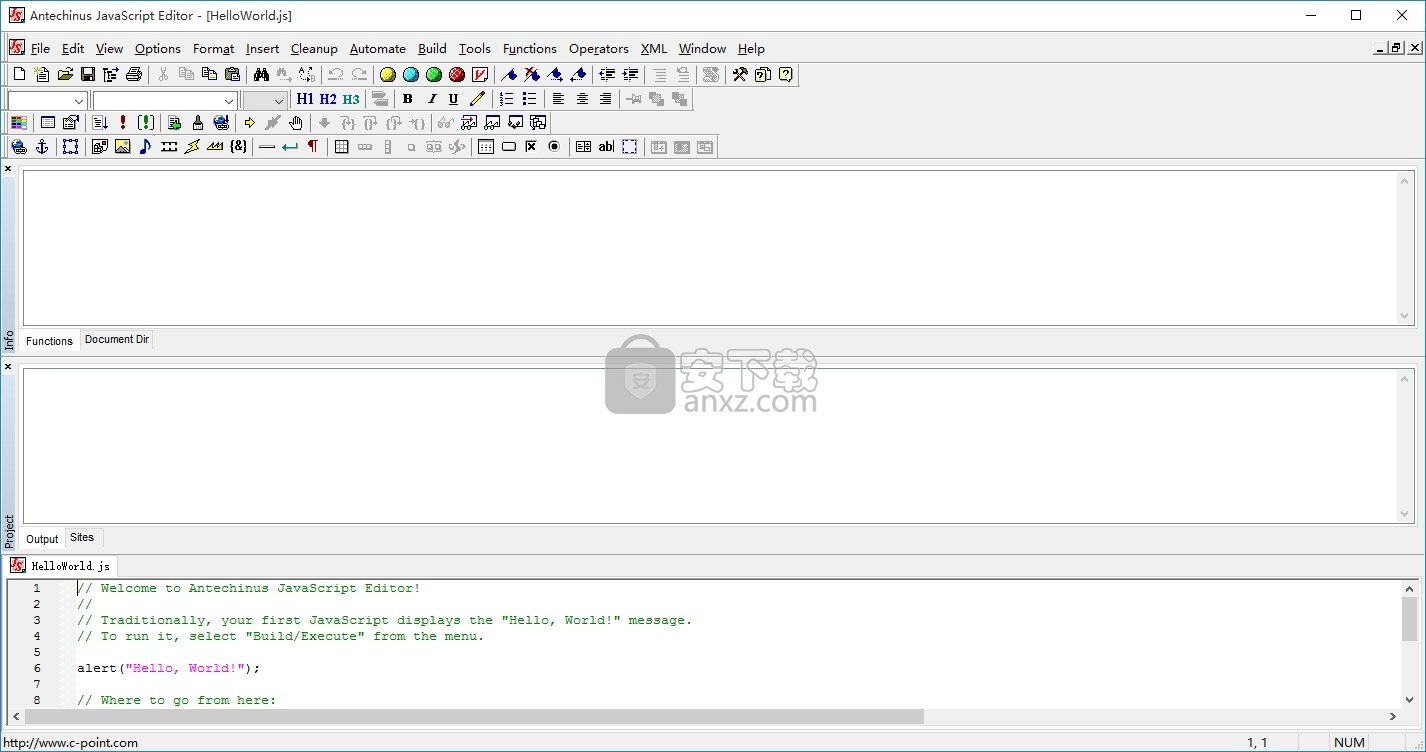
Task: Click the red exclamation mark icon
Action: (x=123, y=123)
